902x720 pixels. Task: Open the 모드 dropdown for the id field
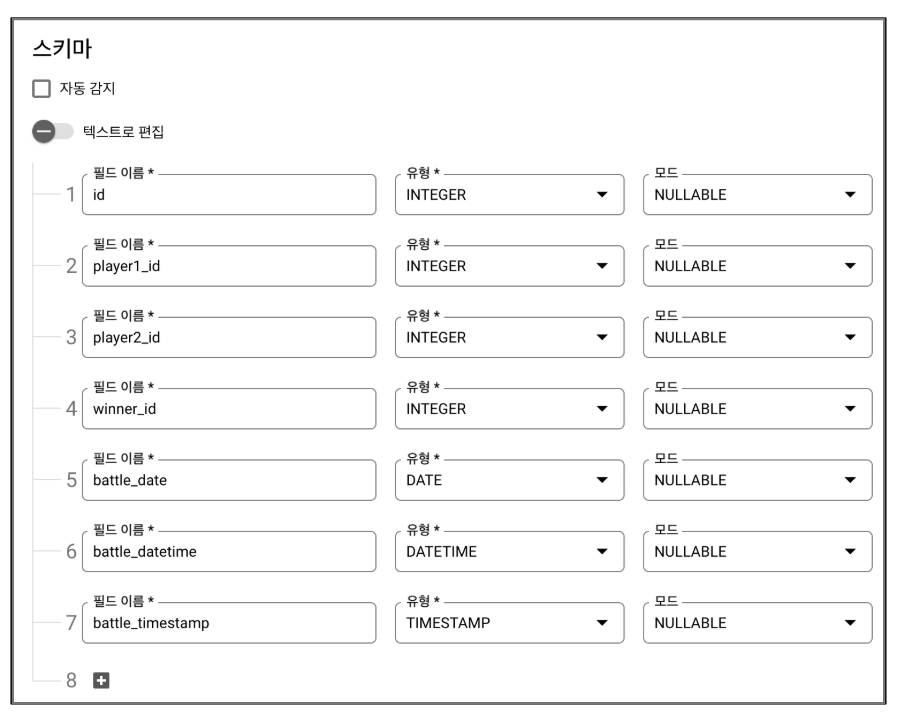pos(757,195)
